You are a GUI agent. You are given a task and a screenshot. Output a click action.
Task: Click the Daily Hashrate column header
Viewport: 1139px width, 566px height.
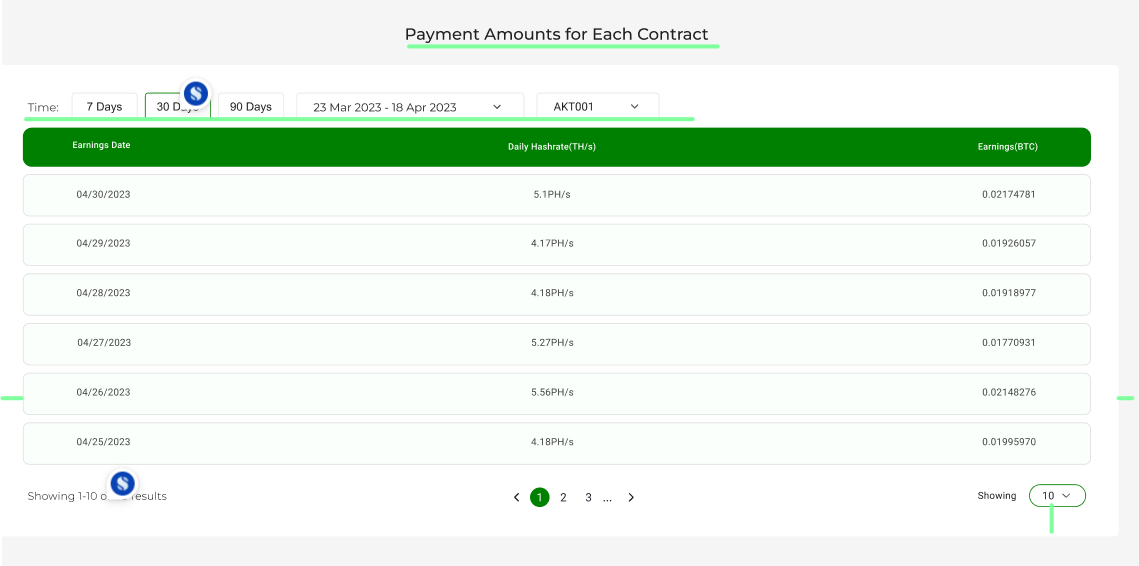pyautogui.click(x=552, y=147)
